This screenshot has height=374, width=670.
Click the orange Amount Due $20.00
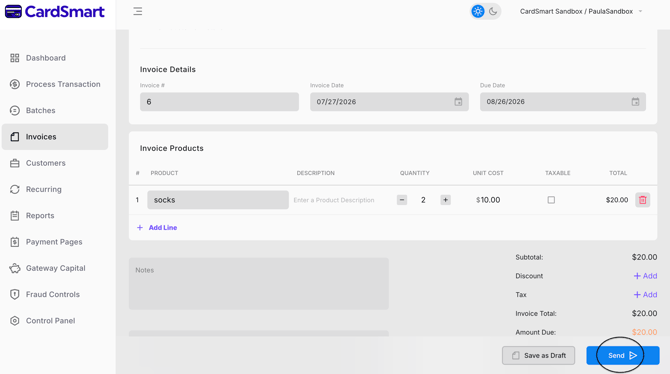click(644, 332)
